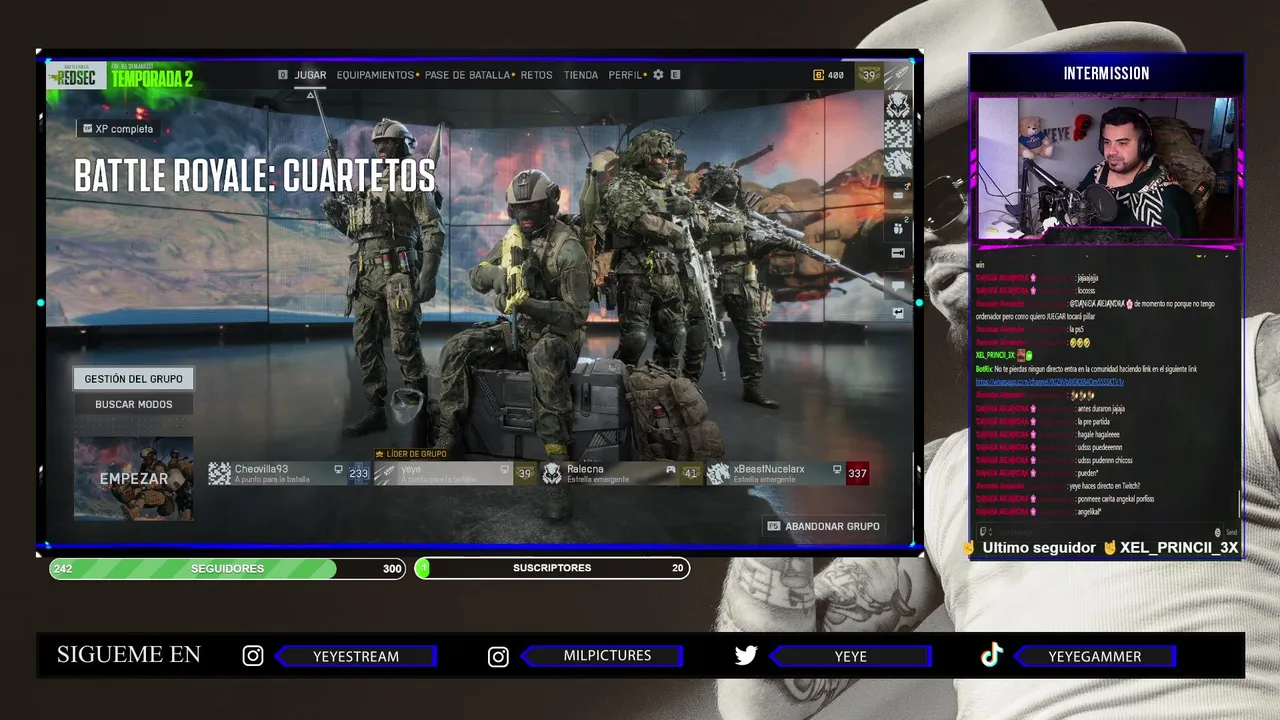The width and height of the screenshot is (1280, 720).
Task: Click the return arrow icon at the sidebar bottom
Action: [x=898, y=313]
